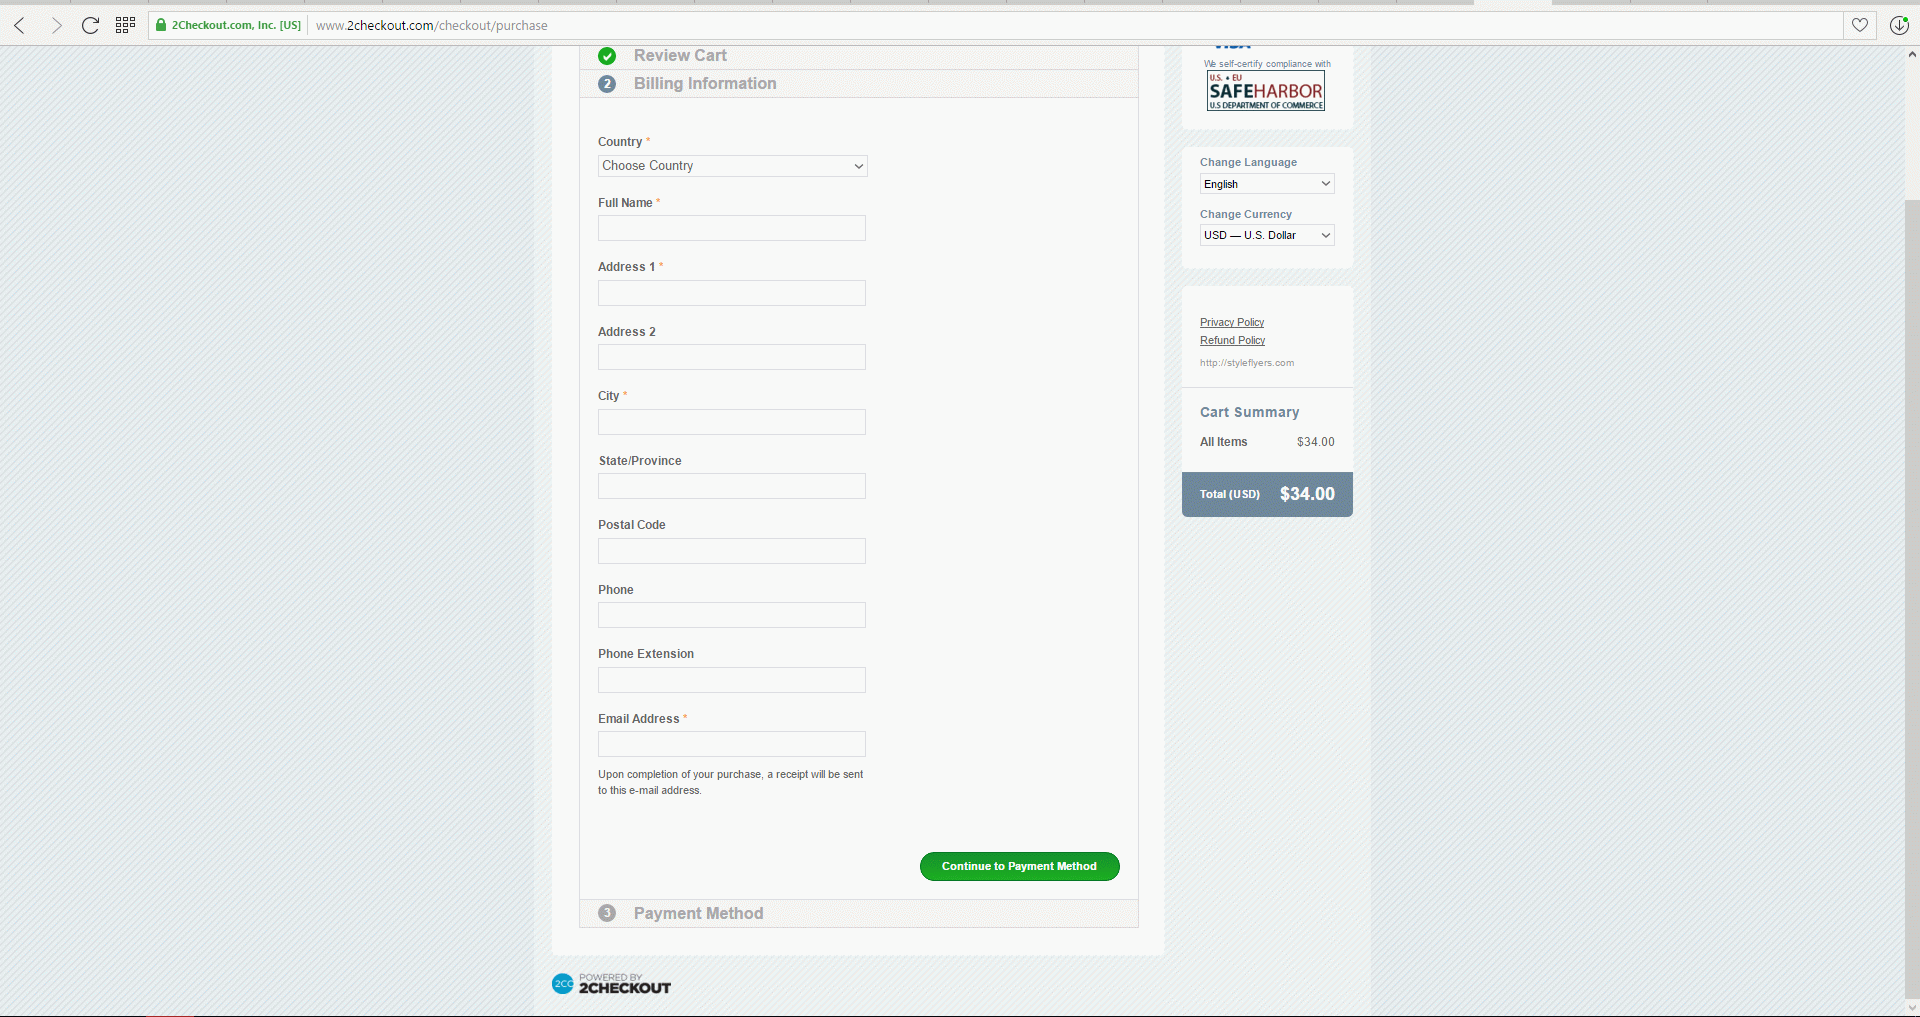Click the 2Checkout footer logo
This screenshot has width=1920, height=1017.
(611, 984)
